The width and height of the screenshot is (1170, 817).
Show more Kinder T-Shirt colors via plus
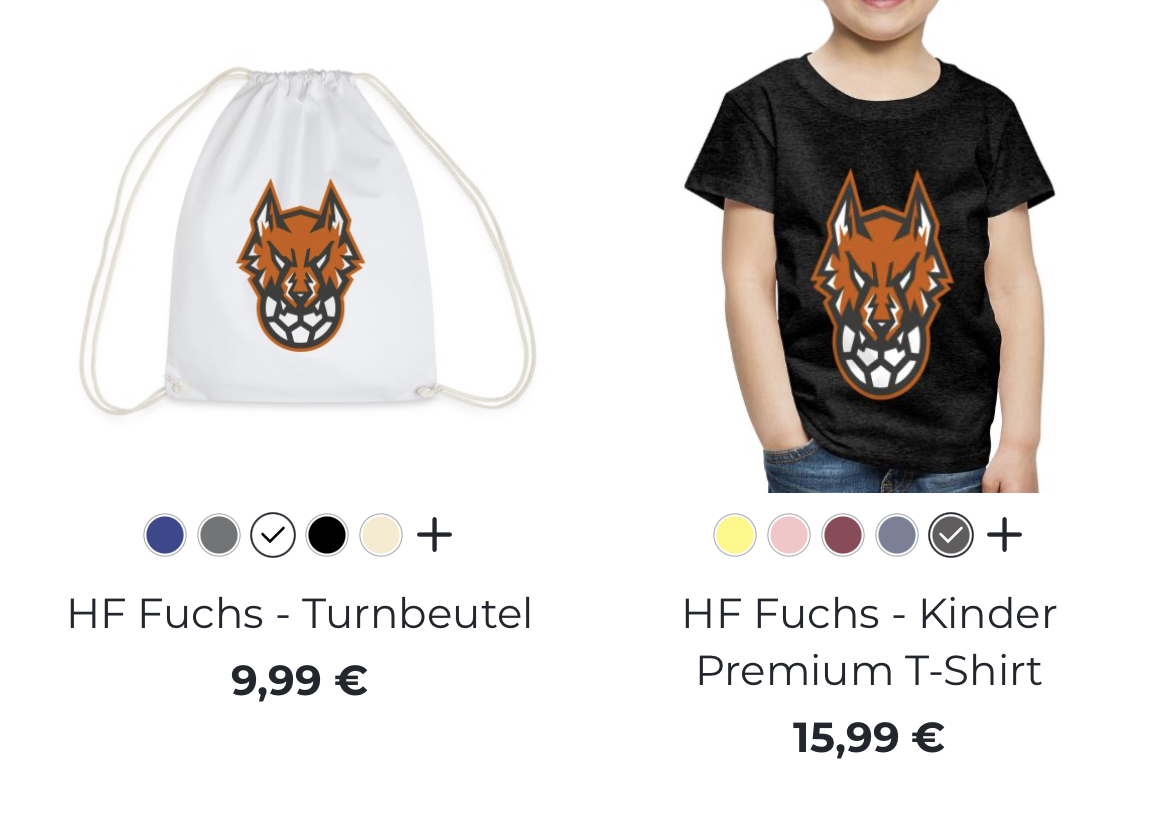[x=1004, y=535]
